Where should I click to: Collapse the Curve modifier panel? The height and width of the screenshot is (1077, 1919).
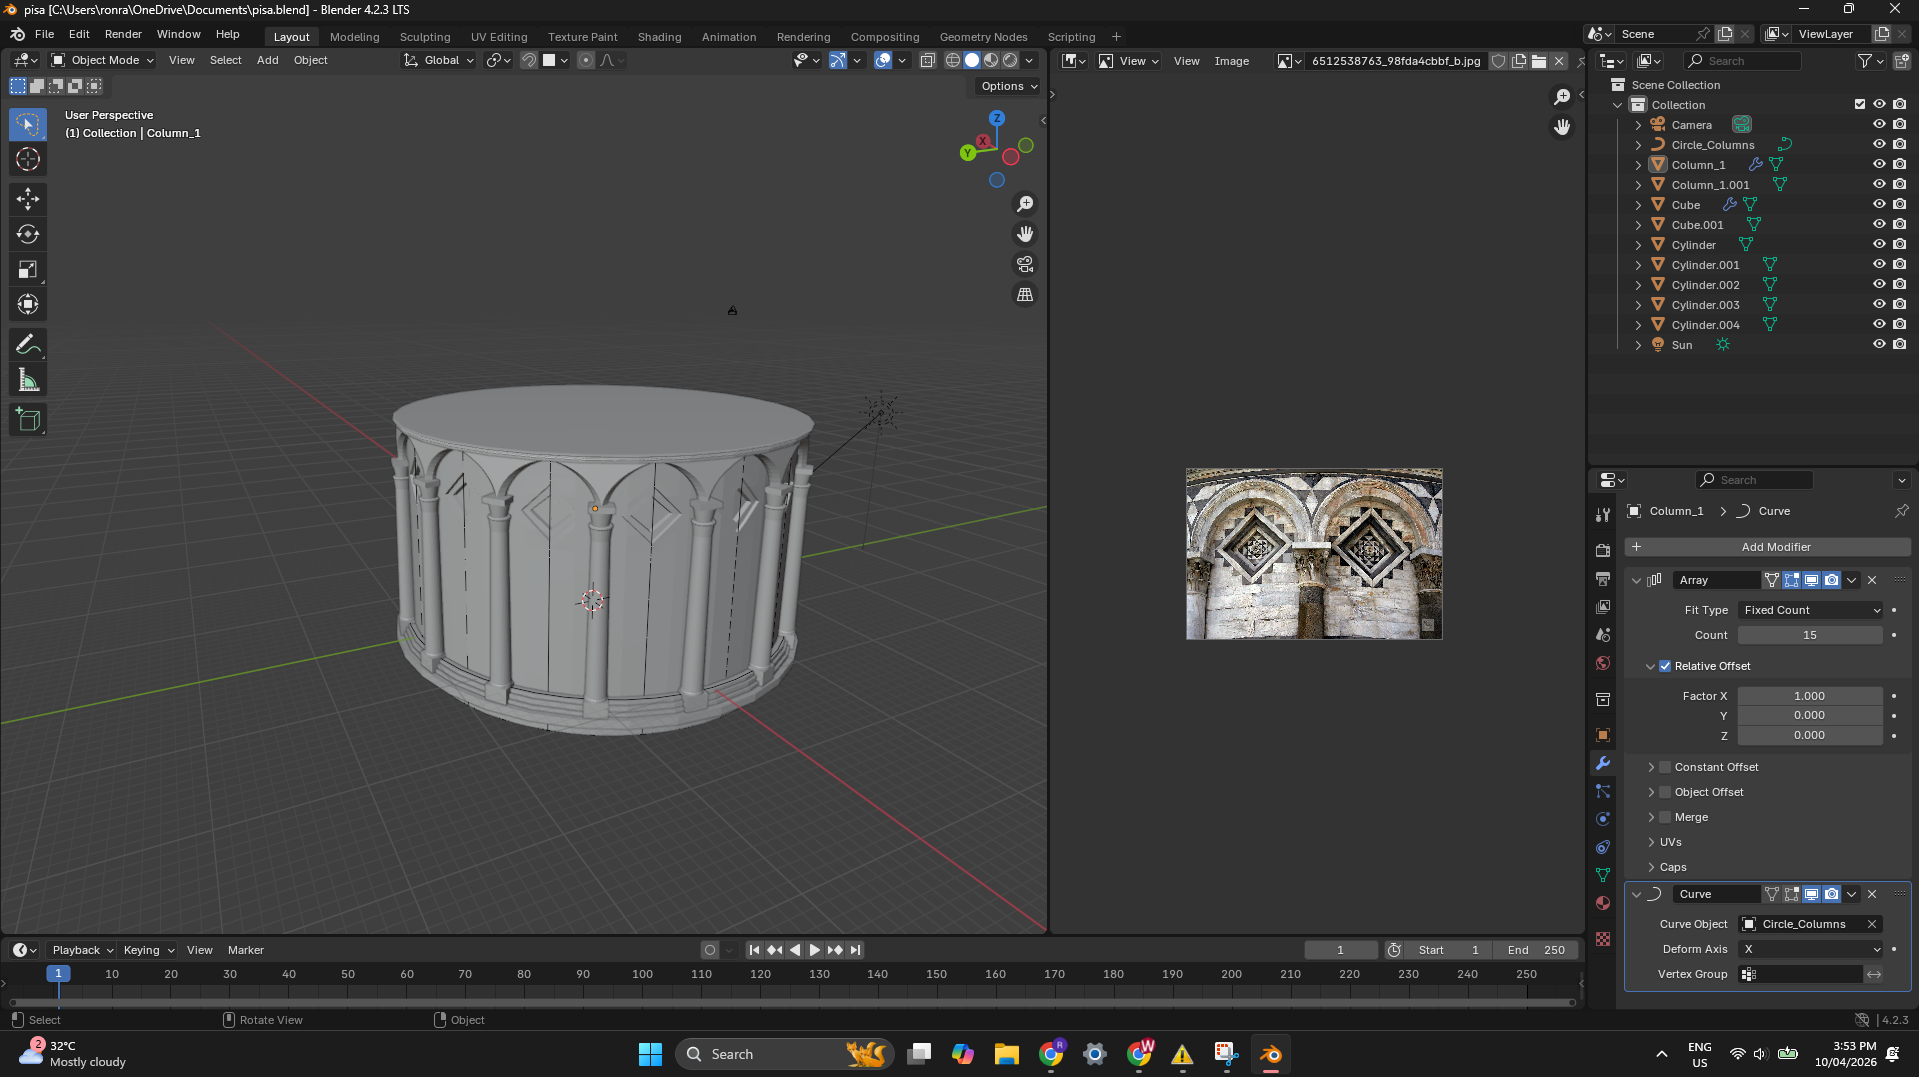[x=1637, y=894]
